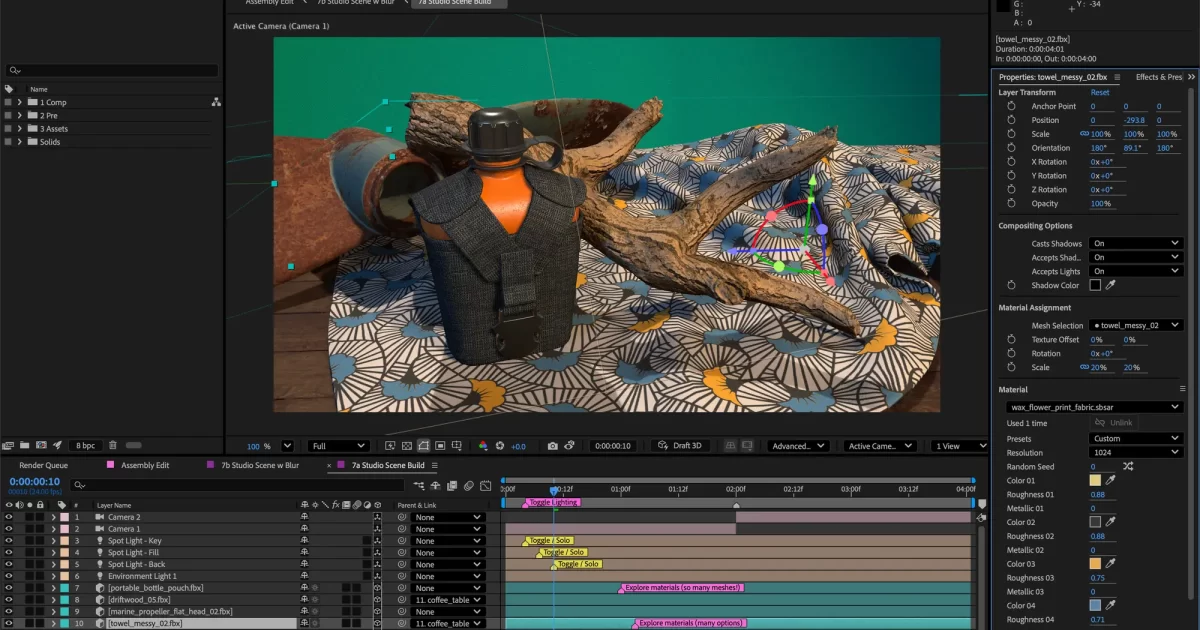Click the trash icon in the Project panel
Screen dimensions: 1200x630
pos(113,445)
